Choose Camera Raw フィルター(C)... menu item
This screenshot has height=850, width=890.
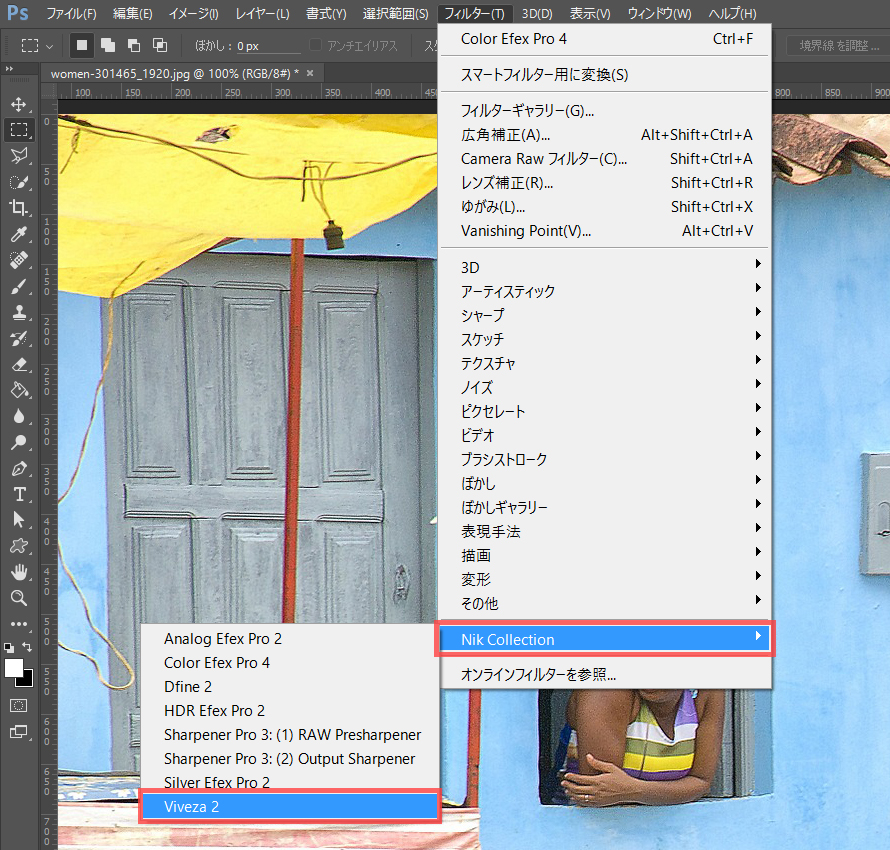pos(604,159)
